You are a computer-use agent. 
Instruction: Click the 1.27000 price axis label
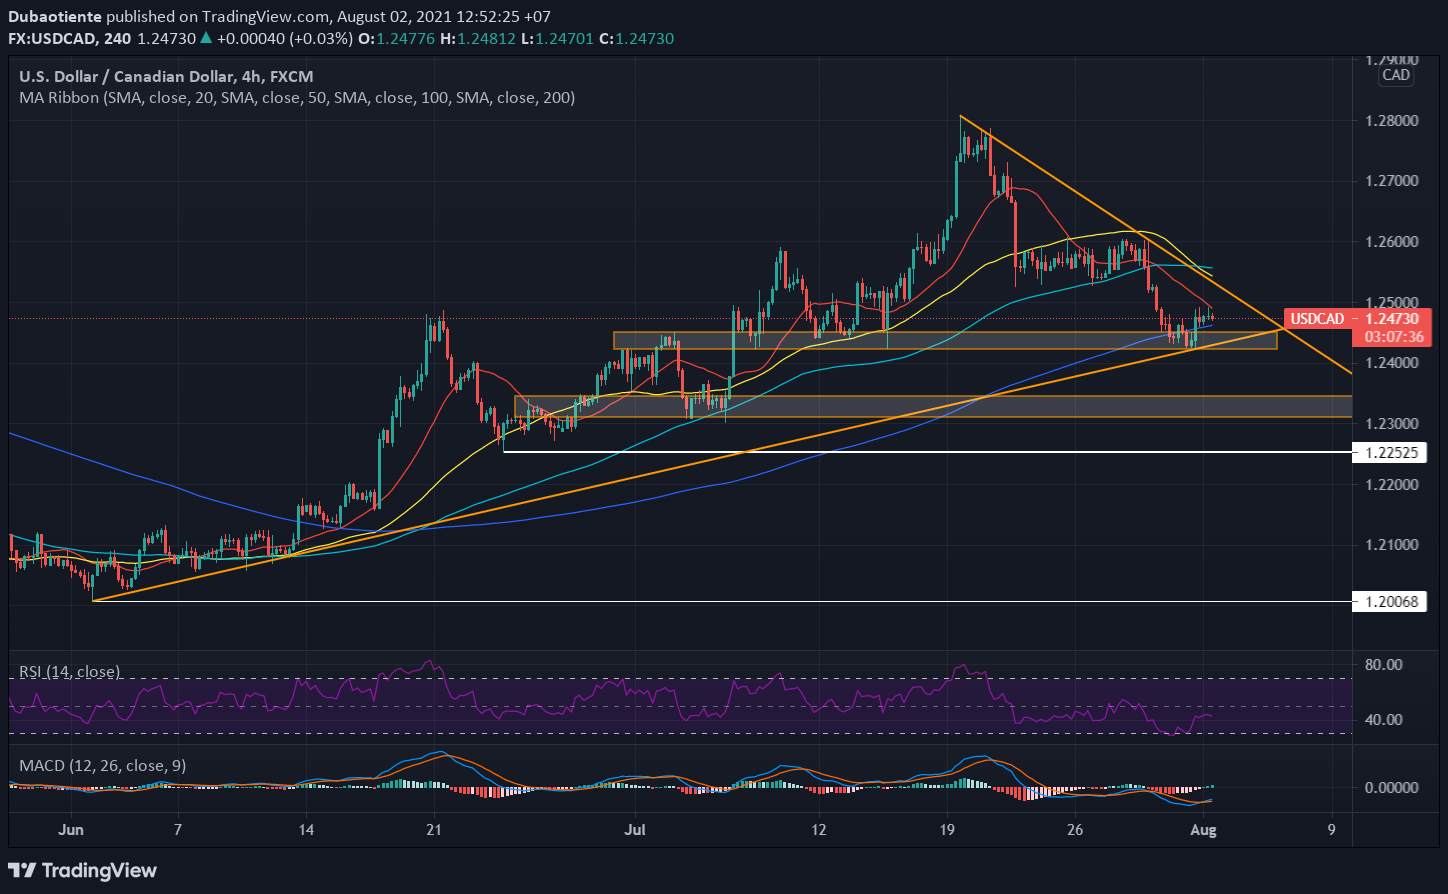pyautogui.click(x=1392, y=181)
